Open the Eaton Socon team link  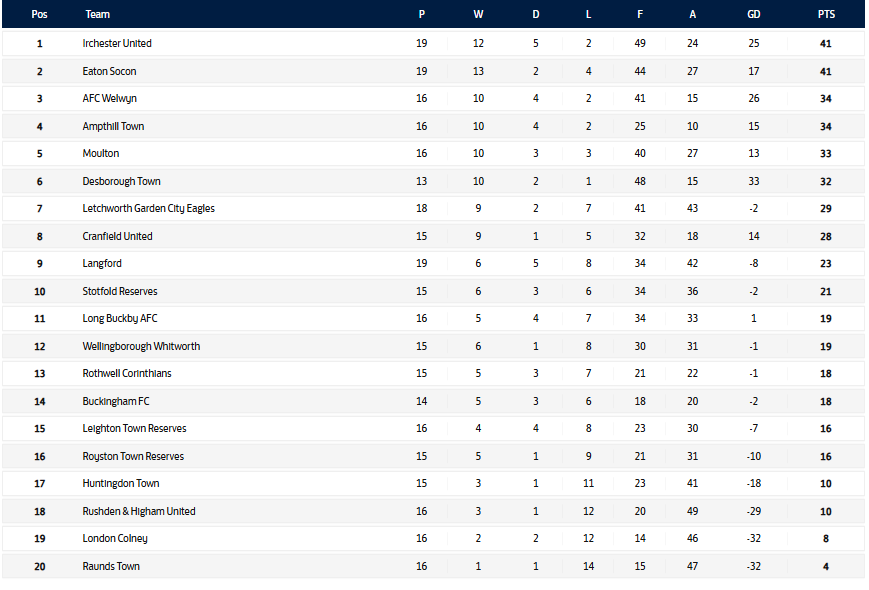pyautogui.click(x=109, y=72)
